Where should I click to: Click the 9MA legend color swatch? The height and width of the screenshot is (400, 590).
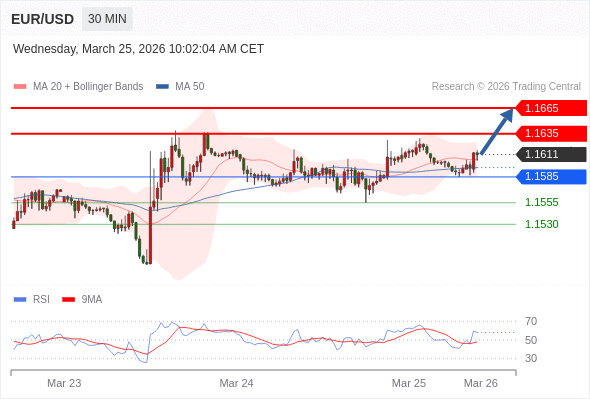coord(68,300)
